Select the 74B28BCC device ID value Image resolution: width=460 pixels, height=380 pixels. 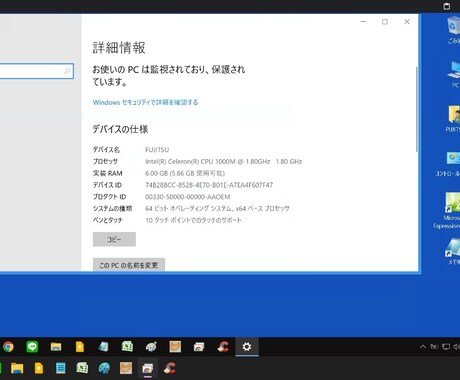(x=209, y=185)
